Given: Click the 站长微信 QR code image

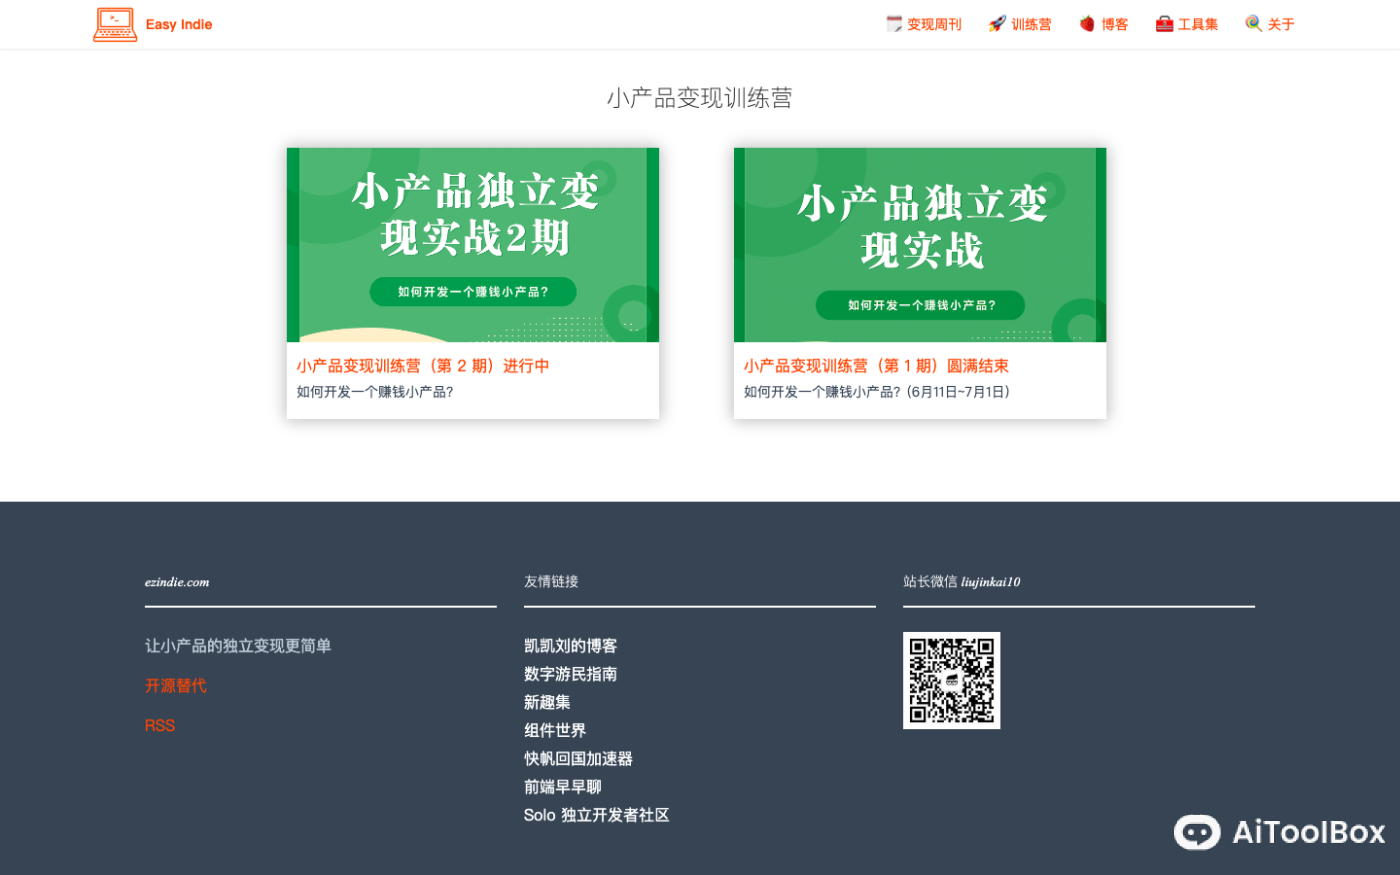Looking at the screenshot, I should coord(951,680).
